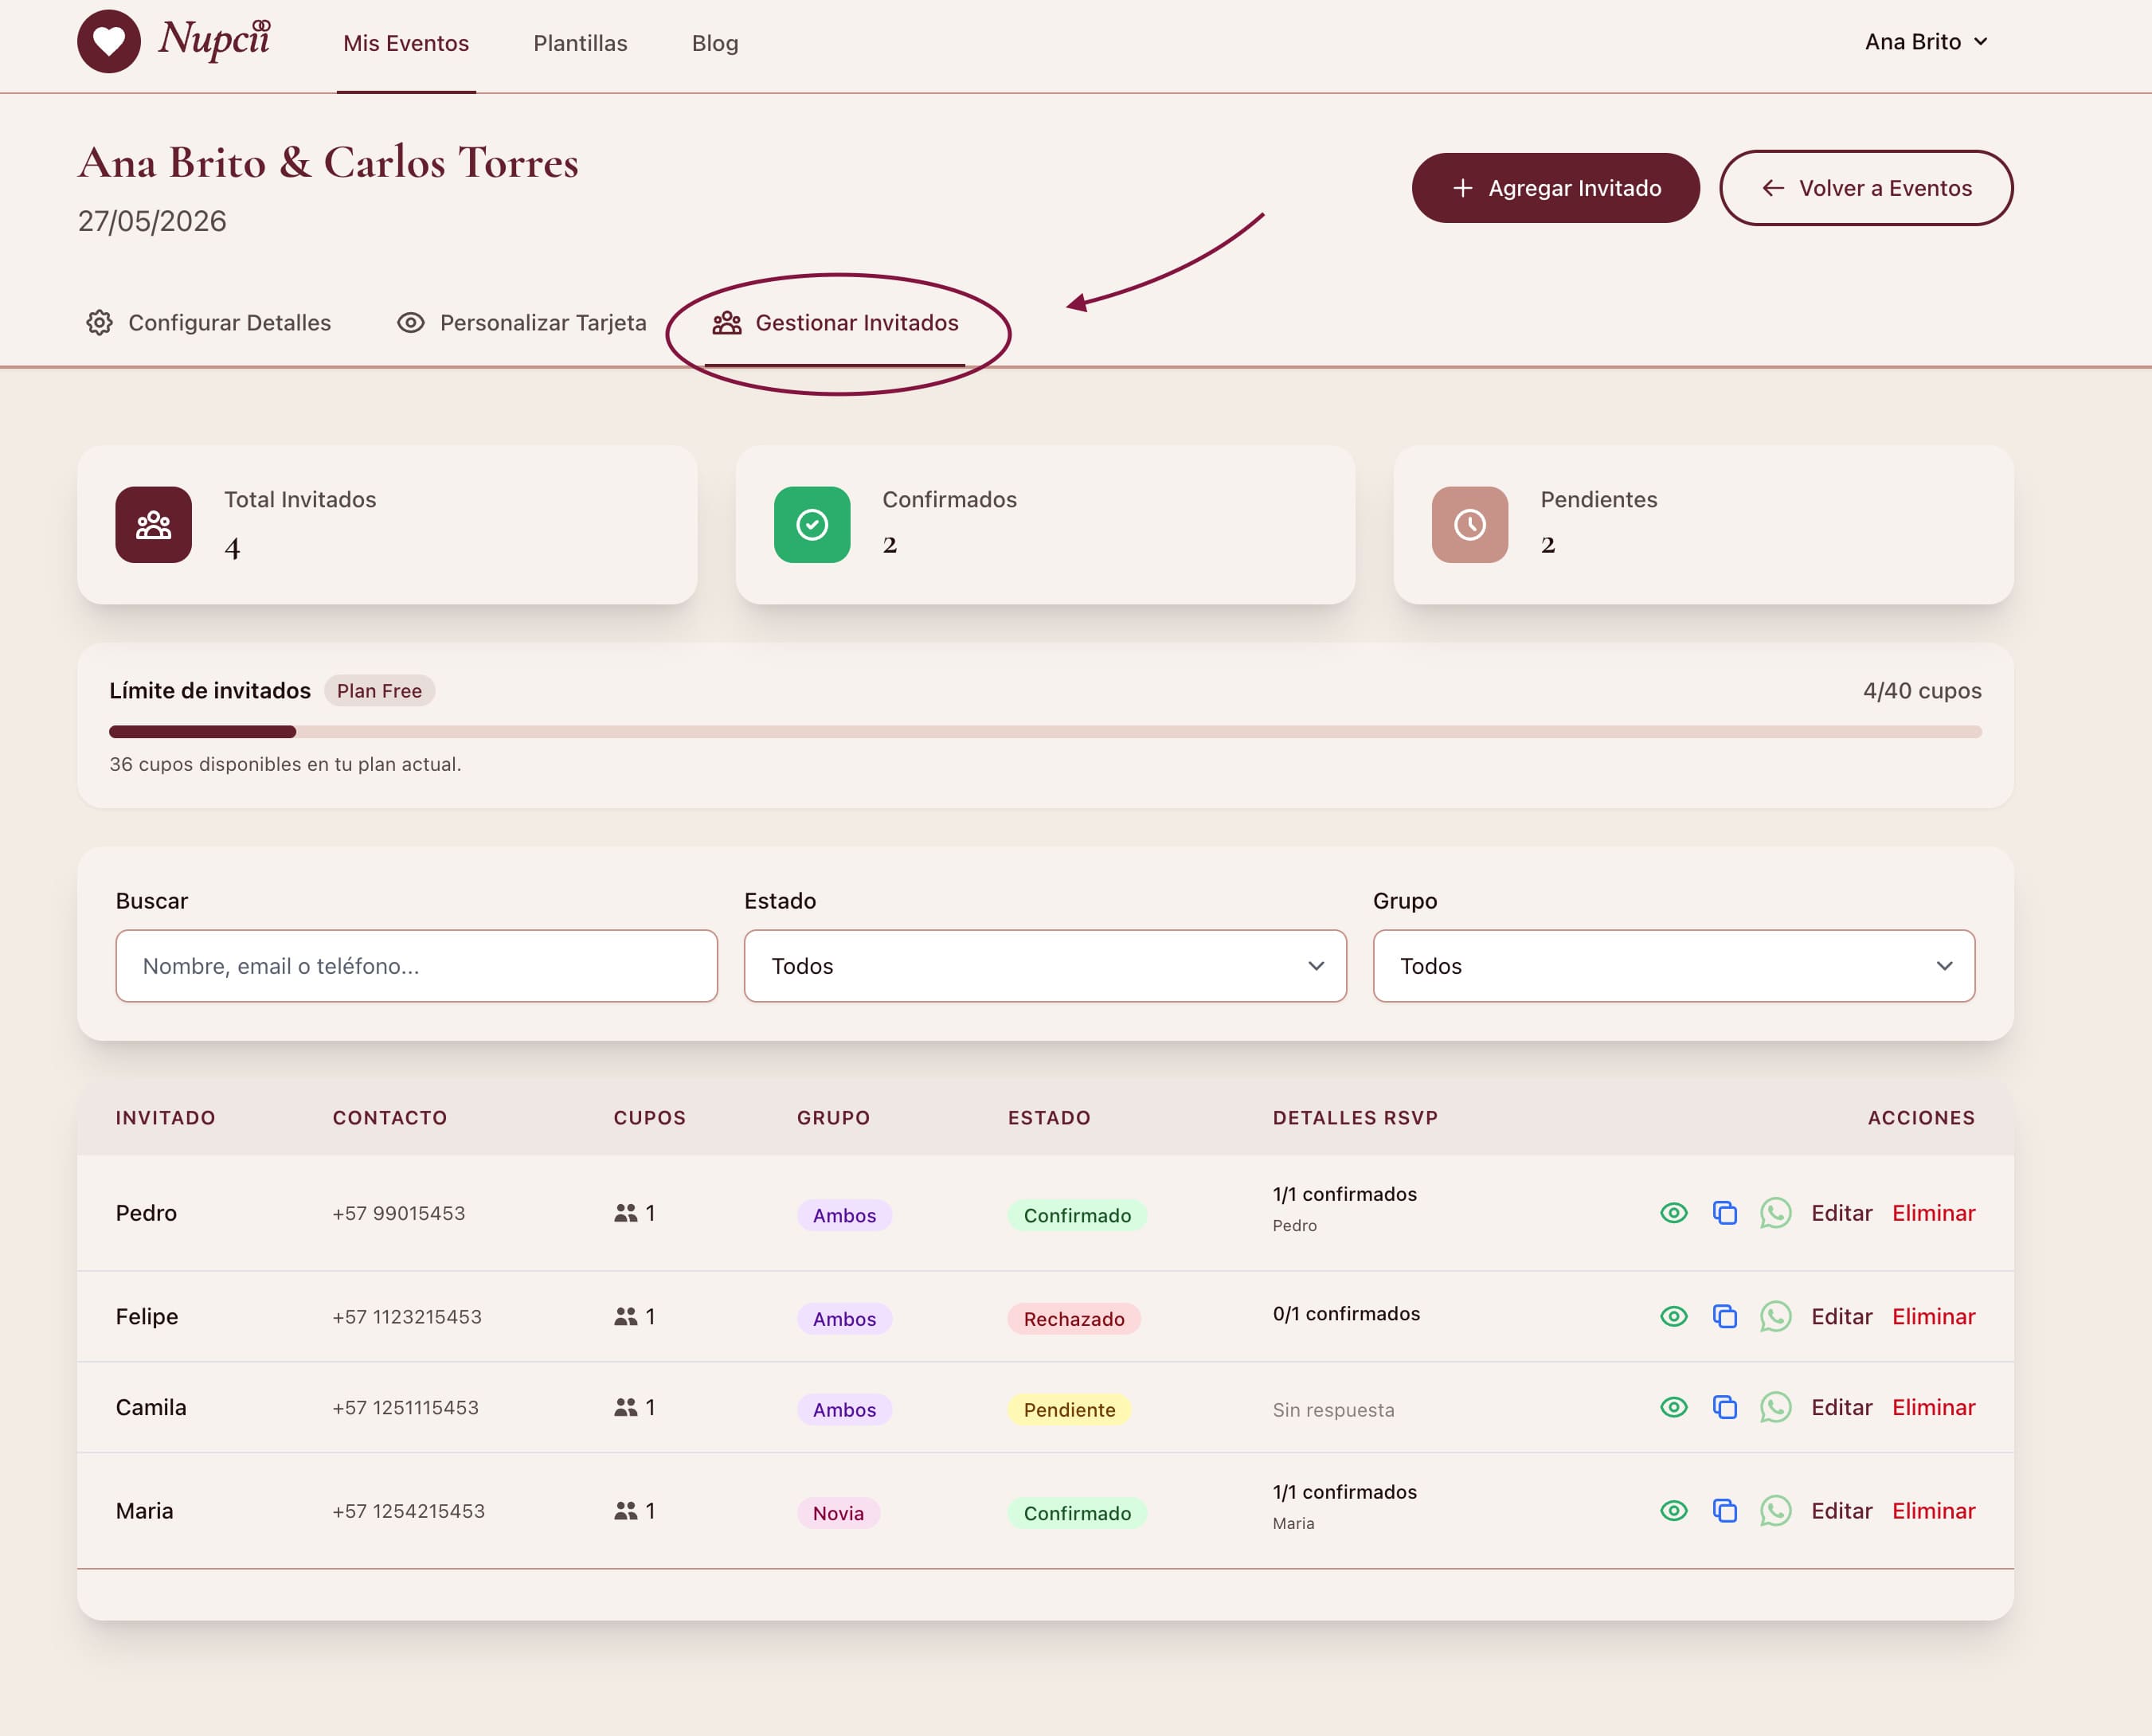This screenshot has height=1736, width=2152.
Task: Click the guest limit progress bar
Action: [x=1044, y=732]
